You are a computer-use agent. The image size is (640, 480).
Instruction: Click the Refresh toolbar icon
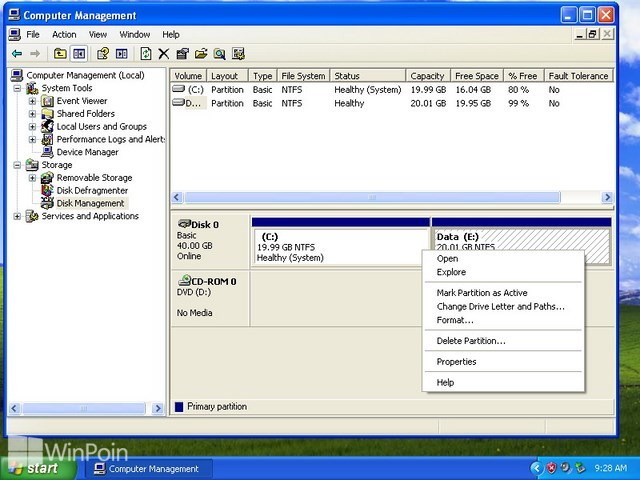pos(146,53)
